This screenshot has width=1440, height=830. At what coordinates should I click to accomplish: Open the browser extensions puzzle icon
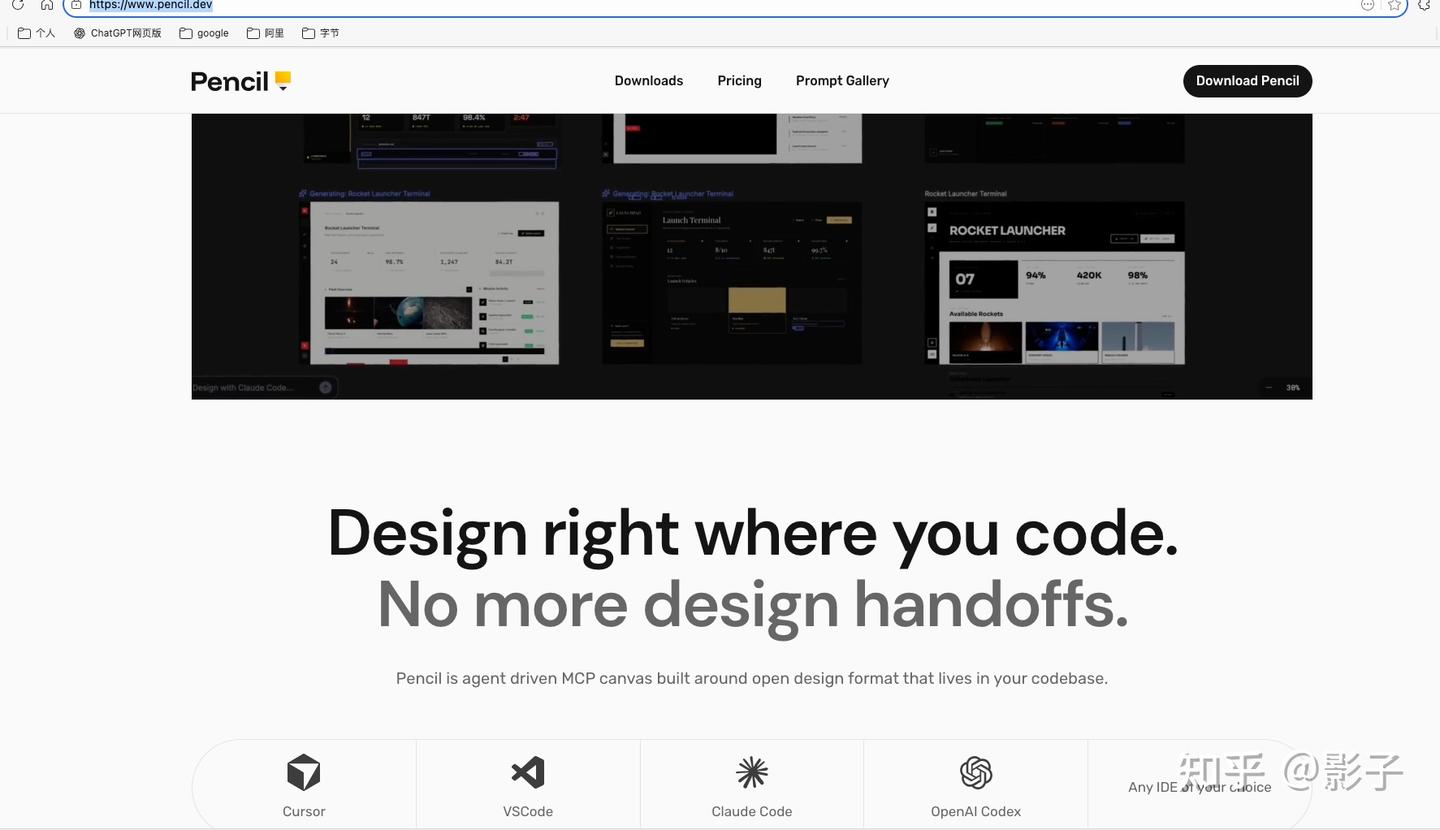click(x=1426, y=5)
